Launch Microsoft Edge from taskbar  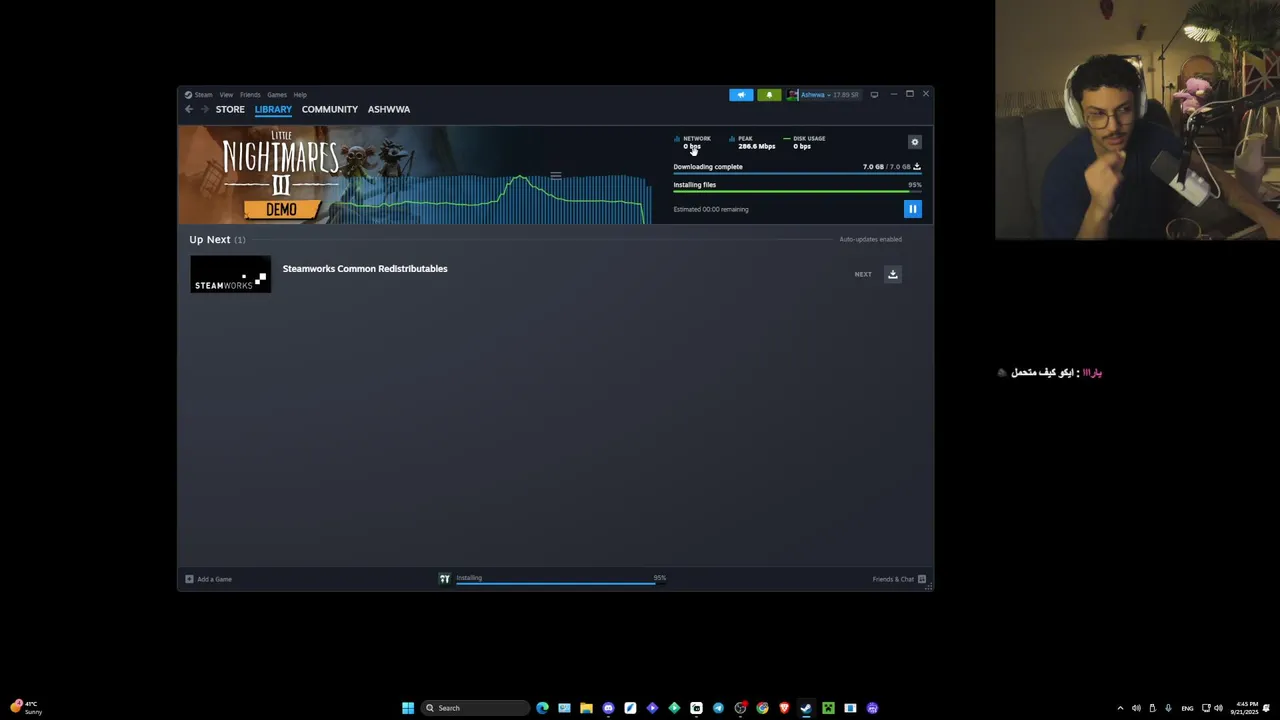tap(542, 708)
